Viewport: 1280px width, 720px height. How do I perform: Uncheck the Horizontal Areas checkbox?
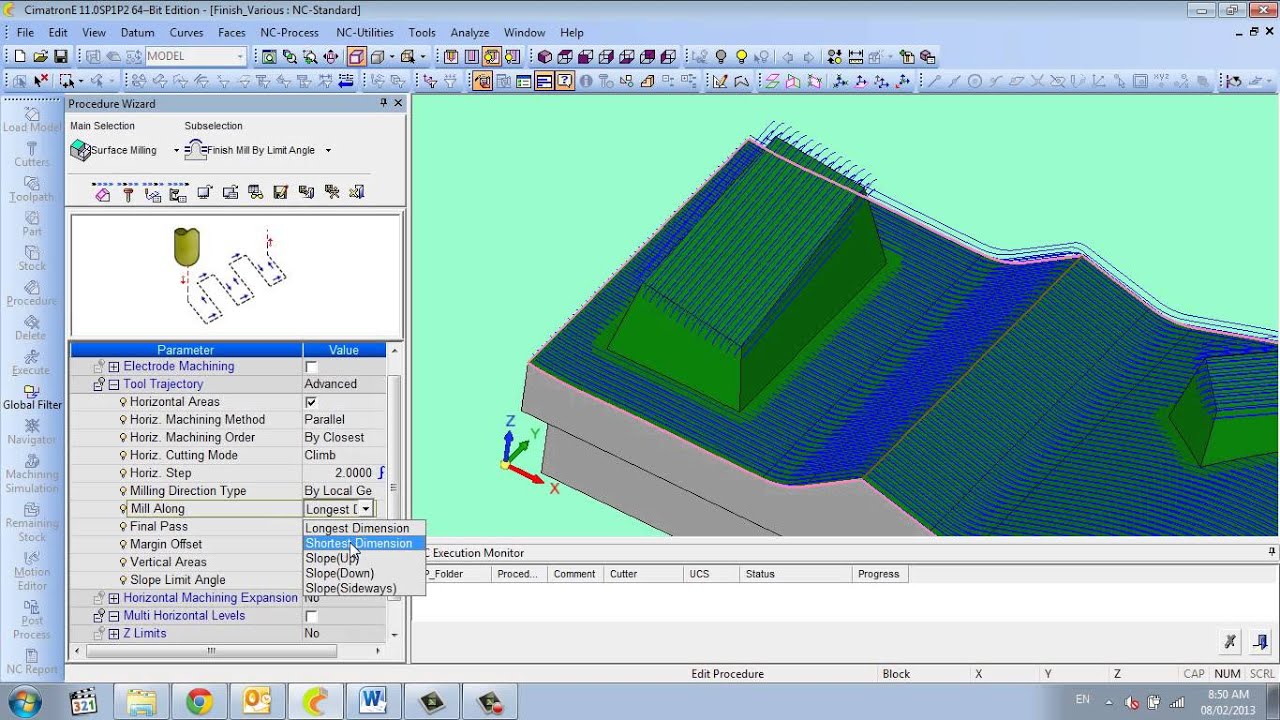click(311, 402)
